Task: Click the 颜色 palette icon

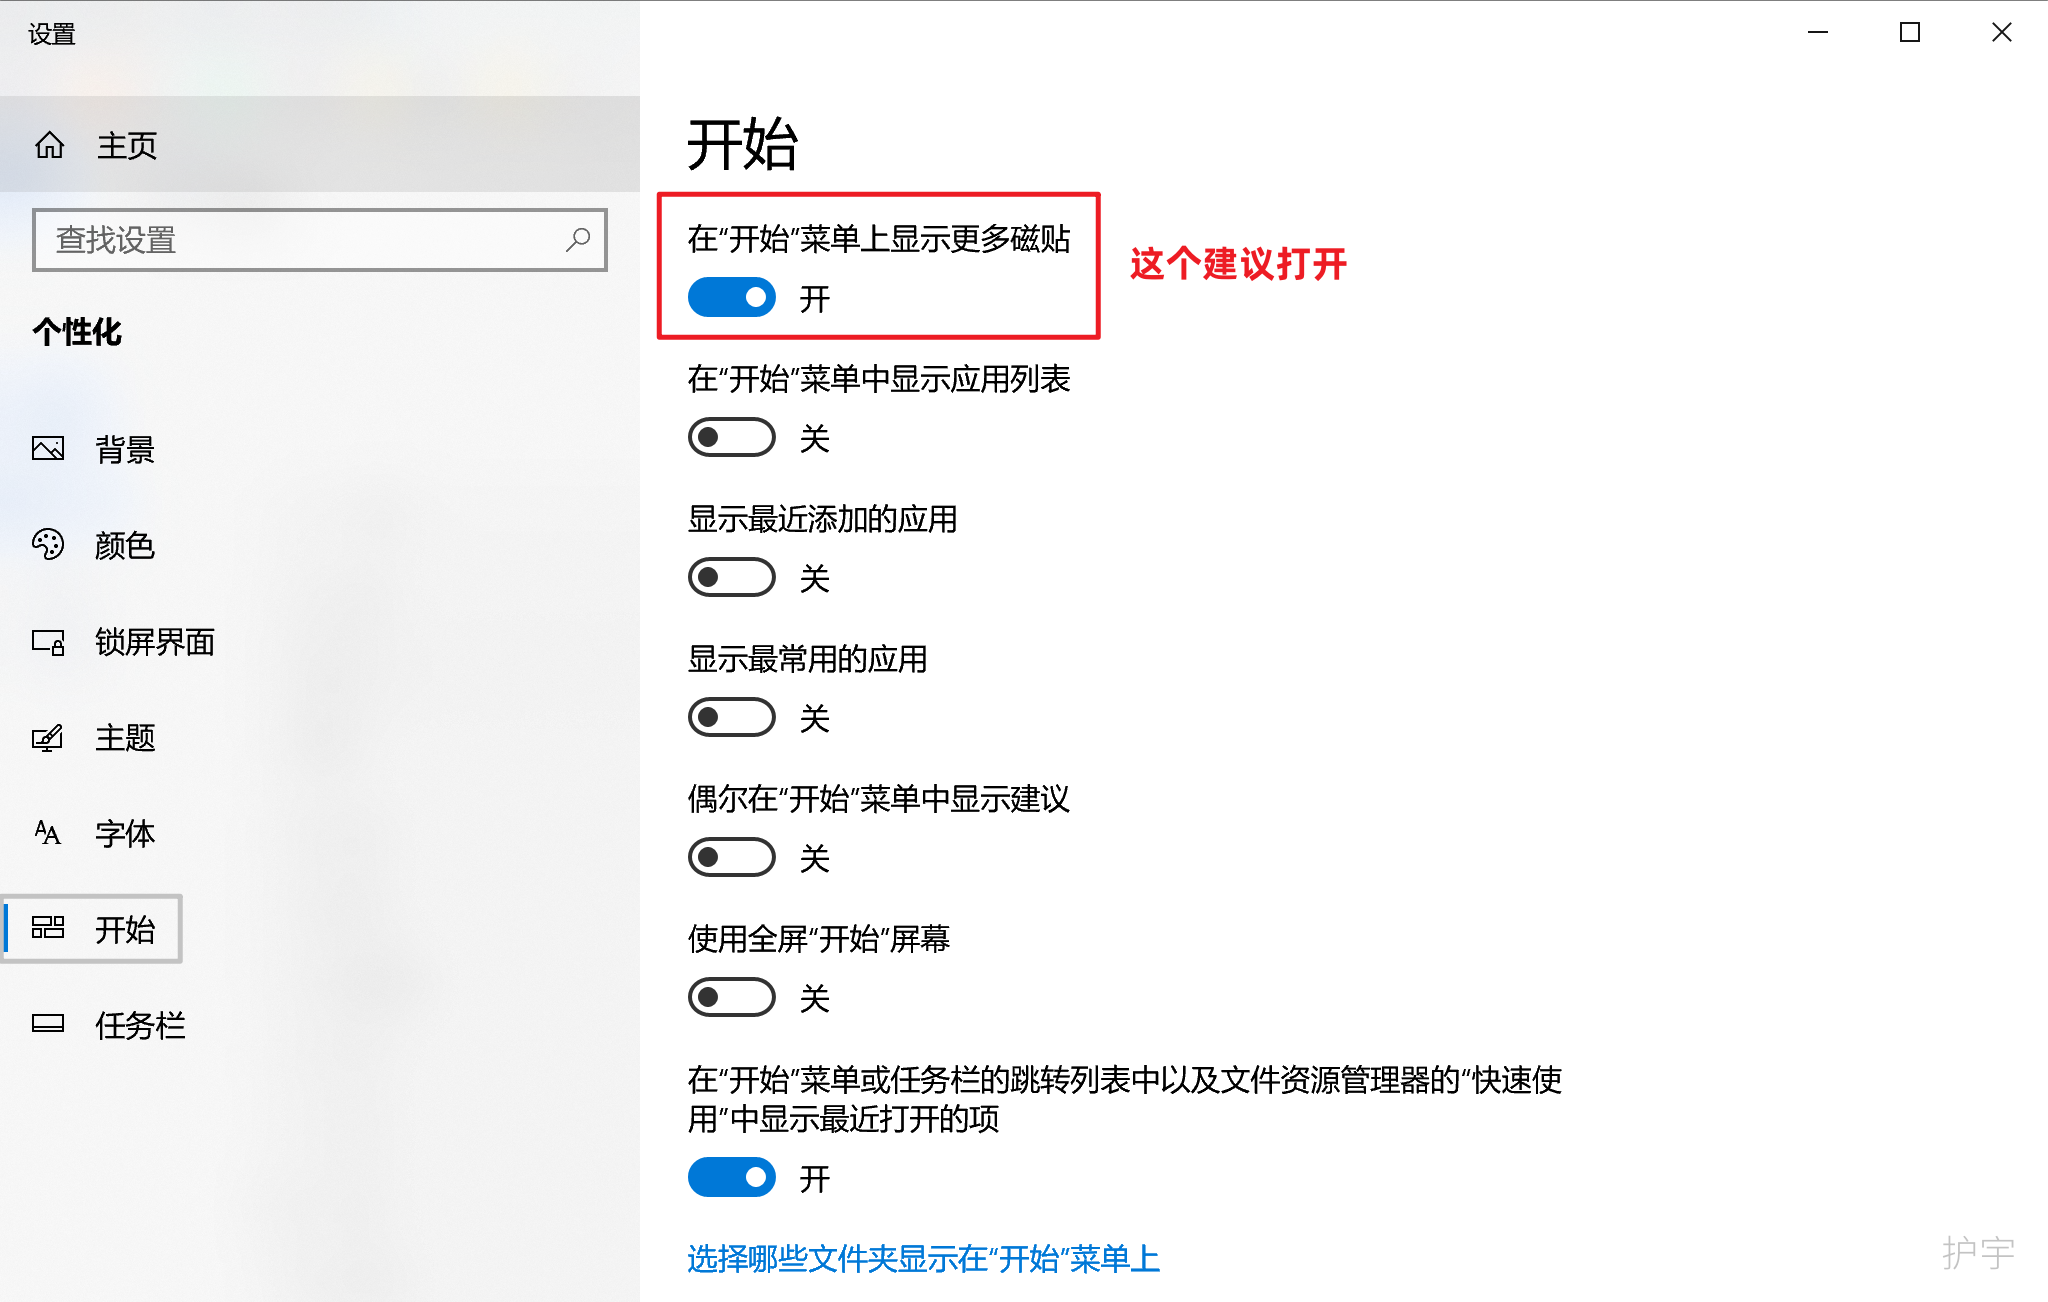Action: point(48,545)
